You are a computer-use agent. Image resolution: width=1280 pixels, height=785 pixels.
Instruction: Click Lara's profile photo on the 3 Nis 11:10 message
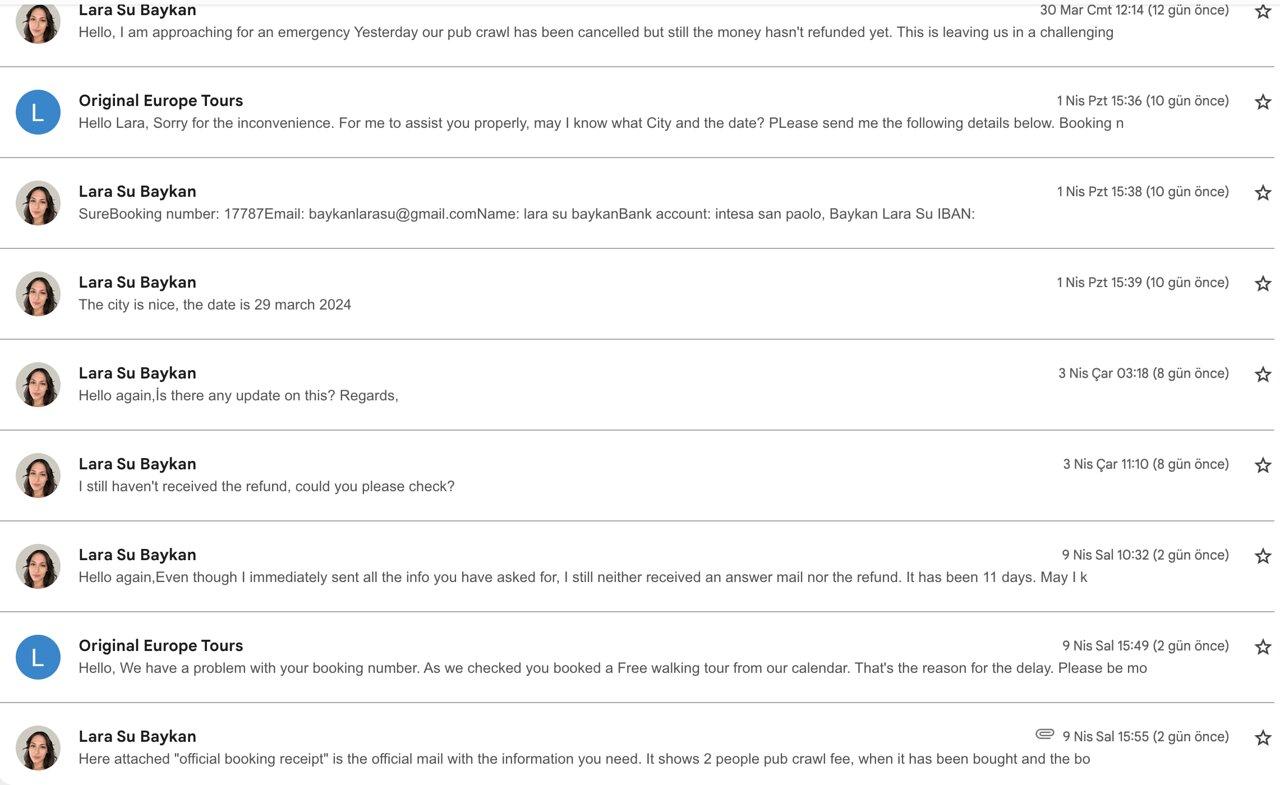click(x=38, y=475)
